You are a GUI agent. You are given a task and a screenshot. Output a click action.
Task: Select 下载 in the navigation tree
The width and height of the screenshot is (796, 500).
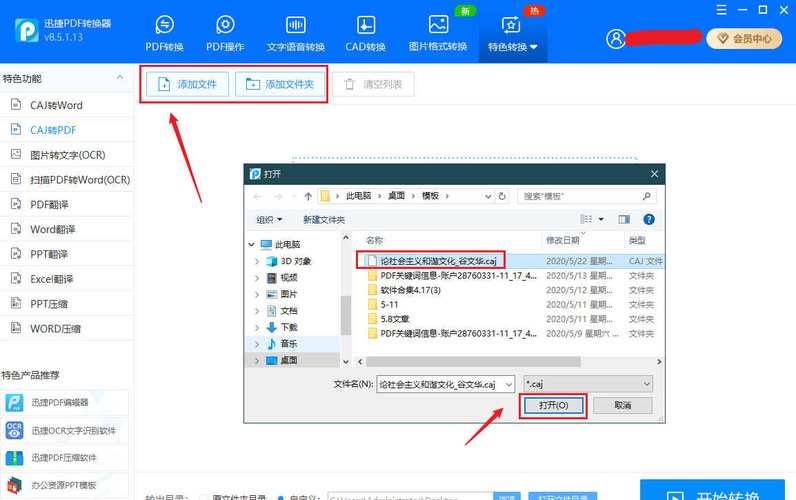[289, 327]
